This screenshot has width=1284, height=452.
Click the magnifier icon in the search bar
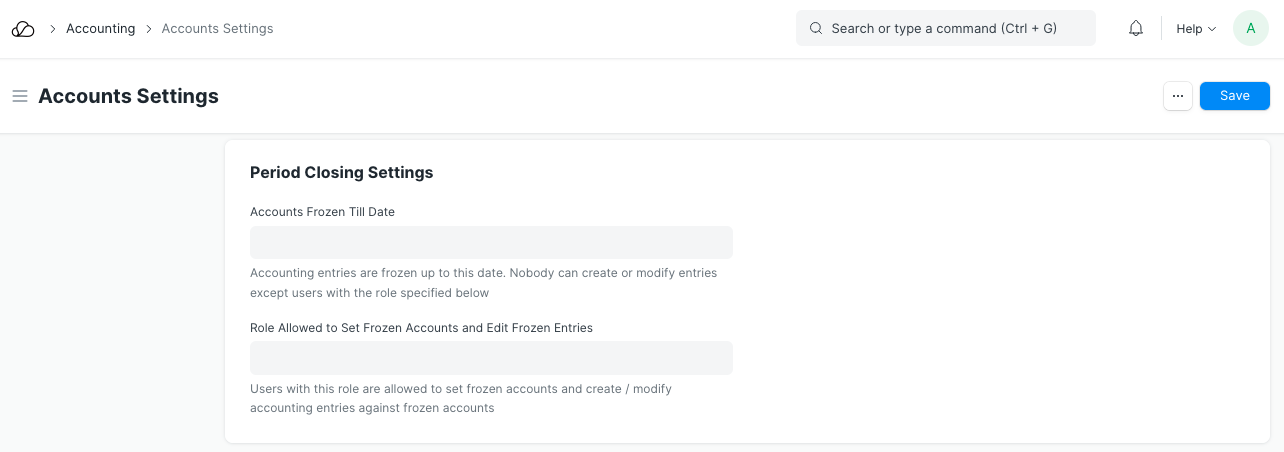(x=816, y=29)
